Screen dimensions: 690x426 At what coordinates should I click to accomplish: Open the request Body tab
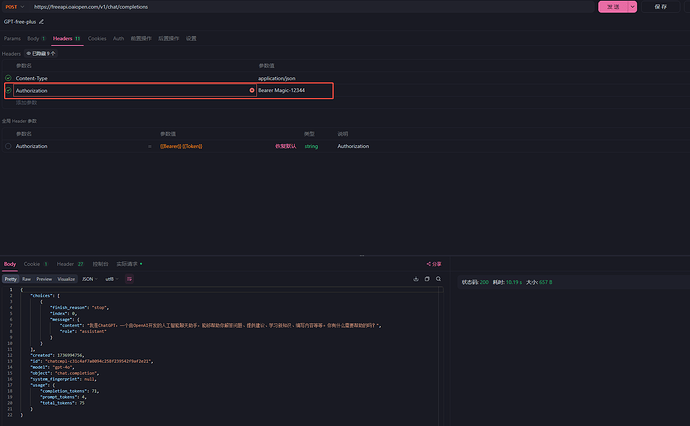(36, 38)
